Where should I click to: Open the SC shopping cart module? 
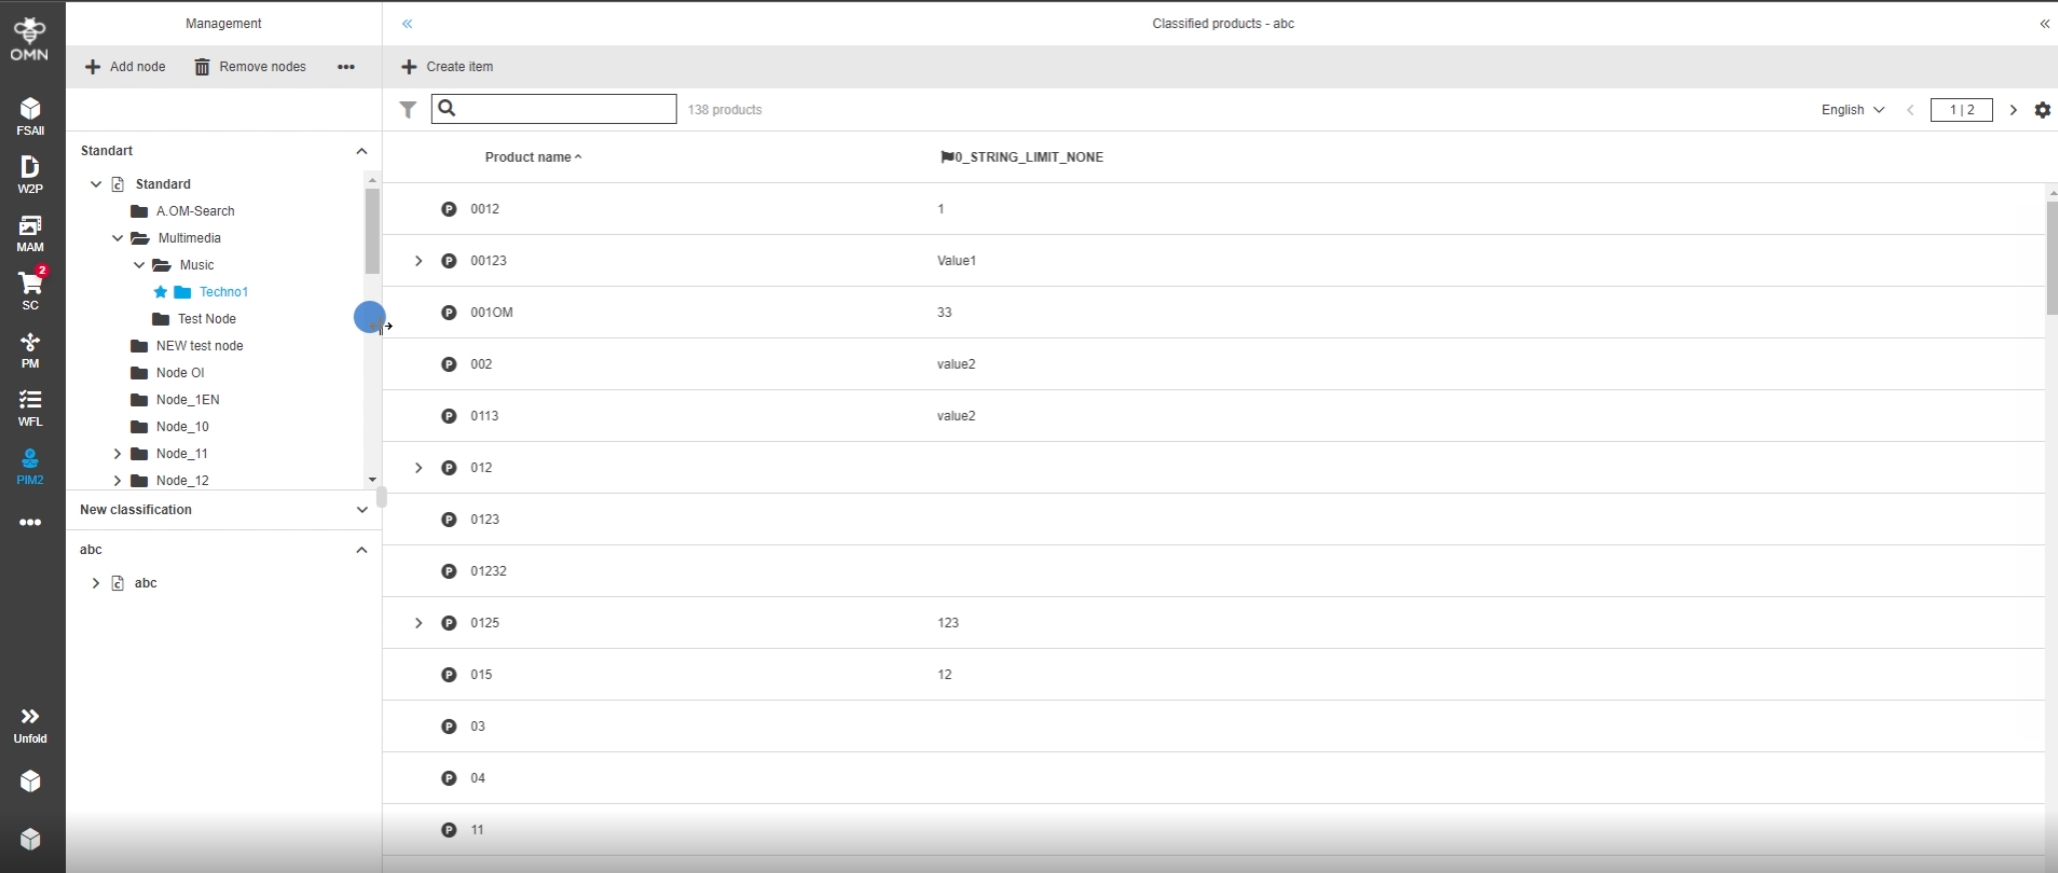[x=30, y=291]
